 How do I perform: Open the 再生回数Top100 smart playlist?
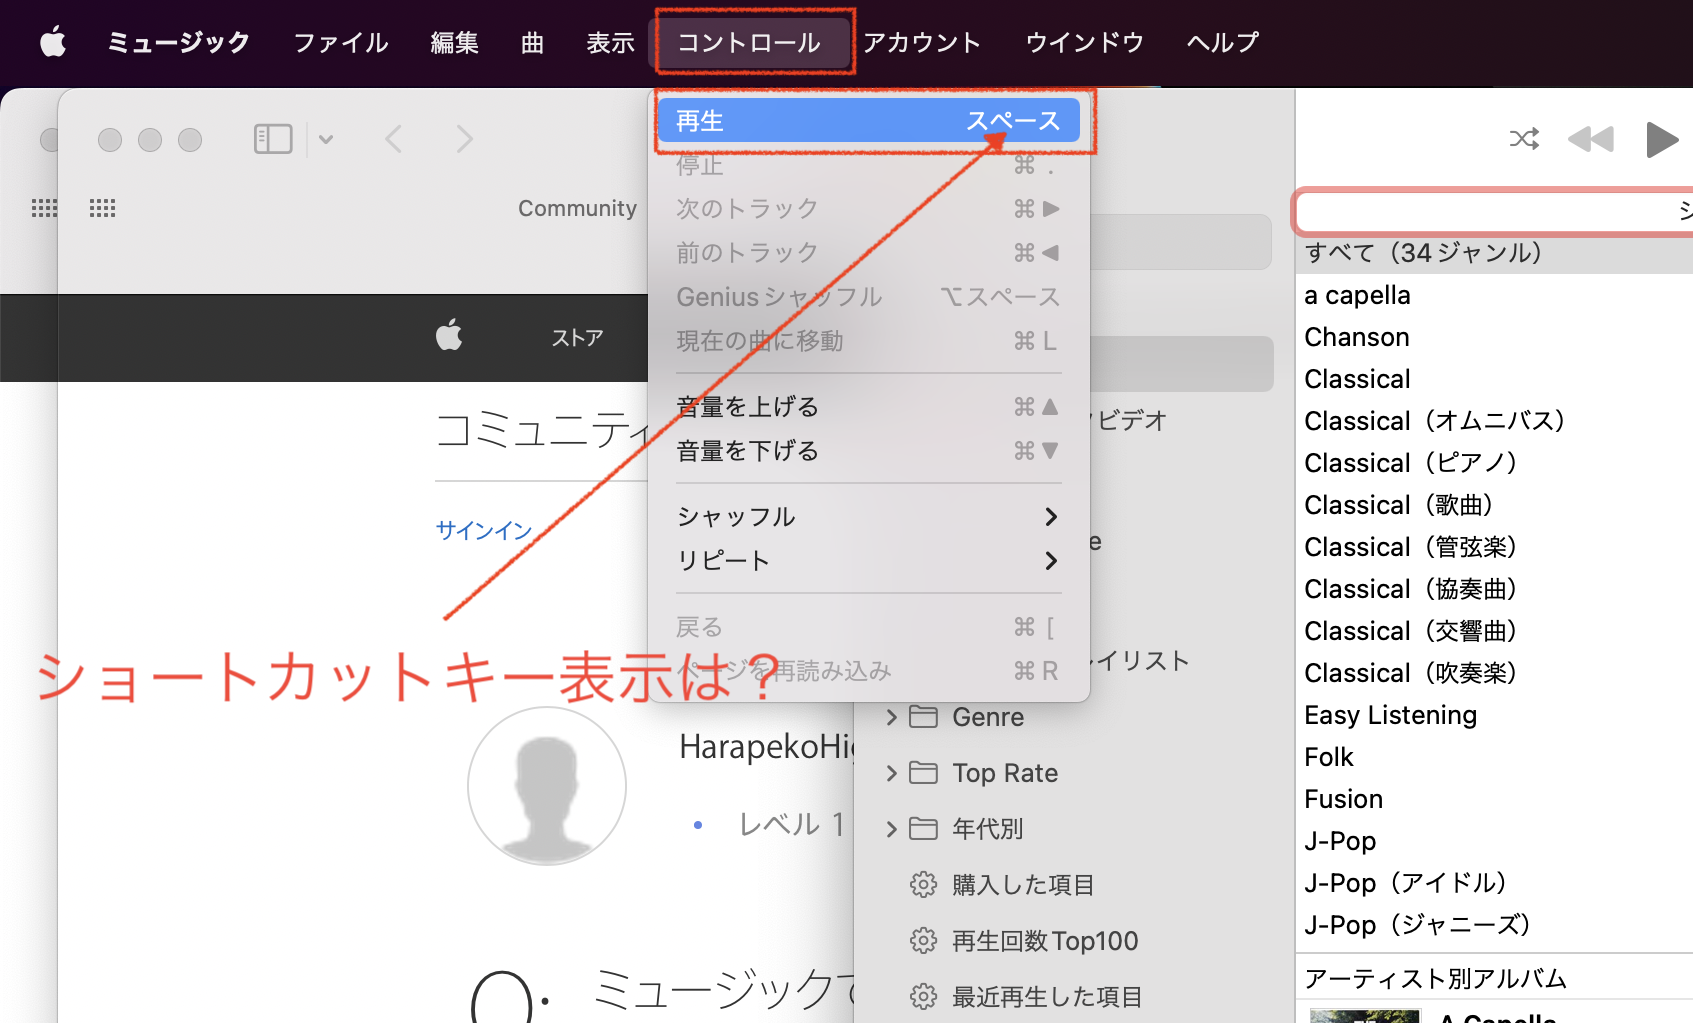click(1044, 941)
